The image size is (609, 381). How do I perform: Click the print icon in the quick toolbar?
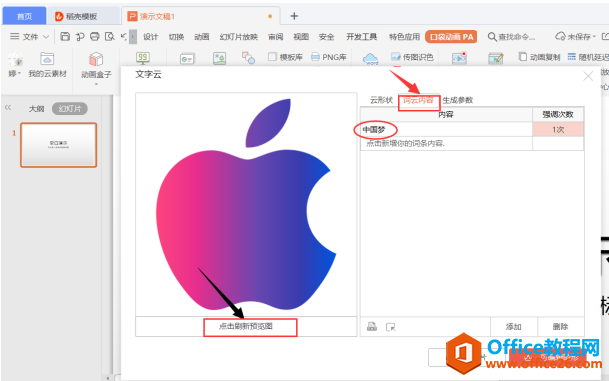(x=95, y=37)
